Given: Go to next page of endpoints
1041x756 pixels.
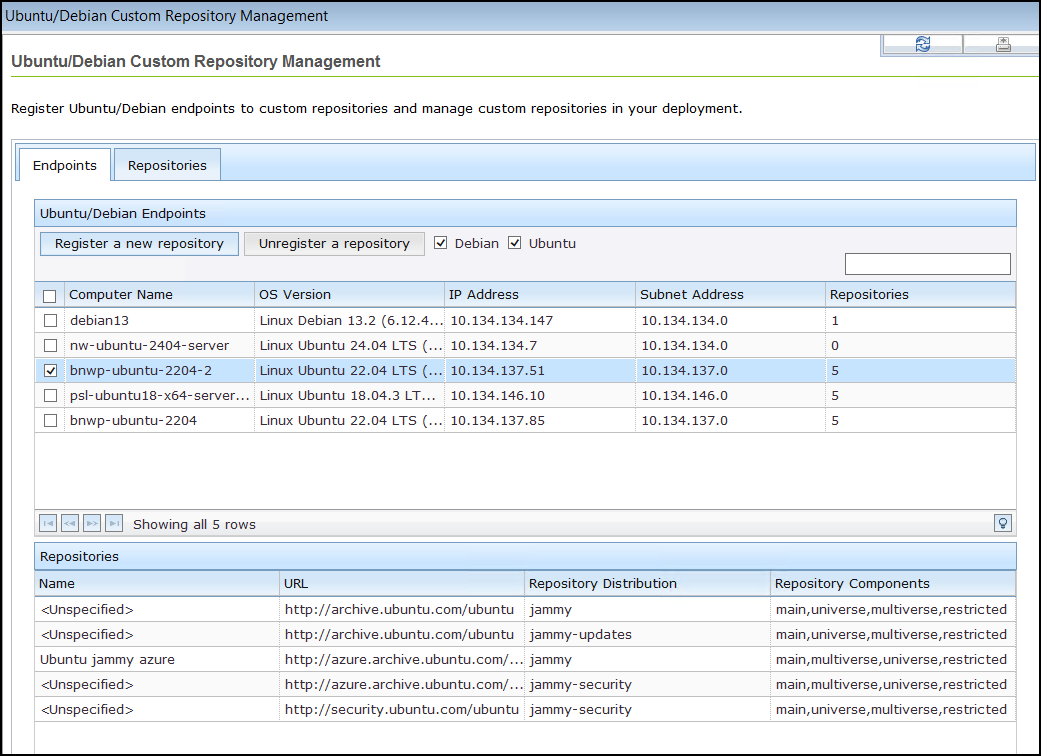Looking at the screenshot, I should coord(92,524).
